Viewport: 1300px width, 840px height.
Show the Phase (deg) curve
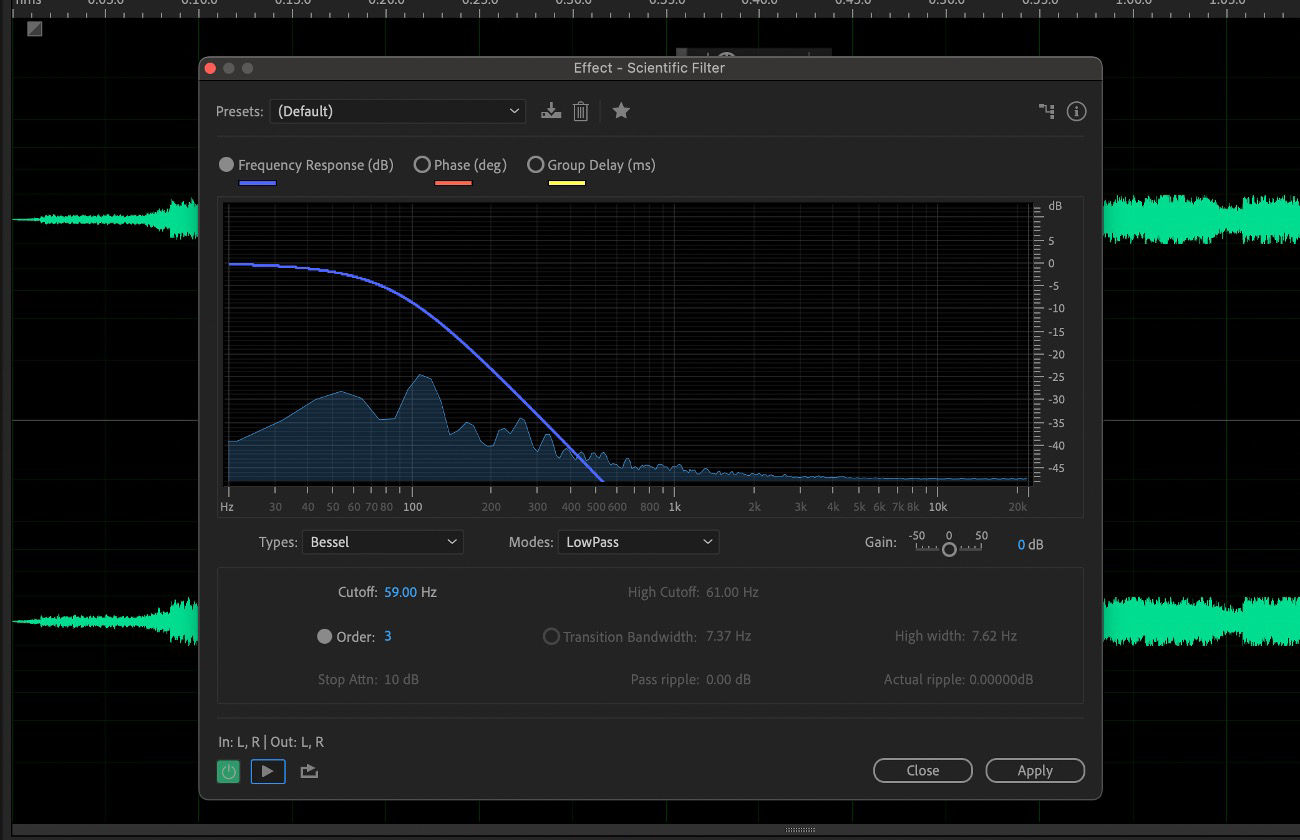tap(422, 164)
